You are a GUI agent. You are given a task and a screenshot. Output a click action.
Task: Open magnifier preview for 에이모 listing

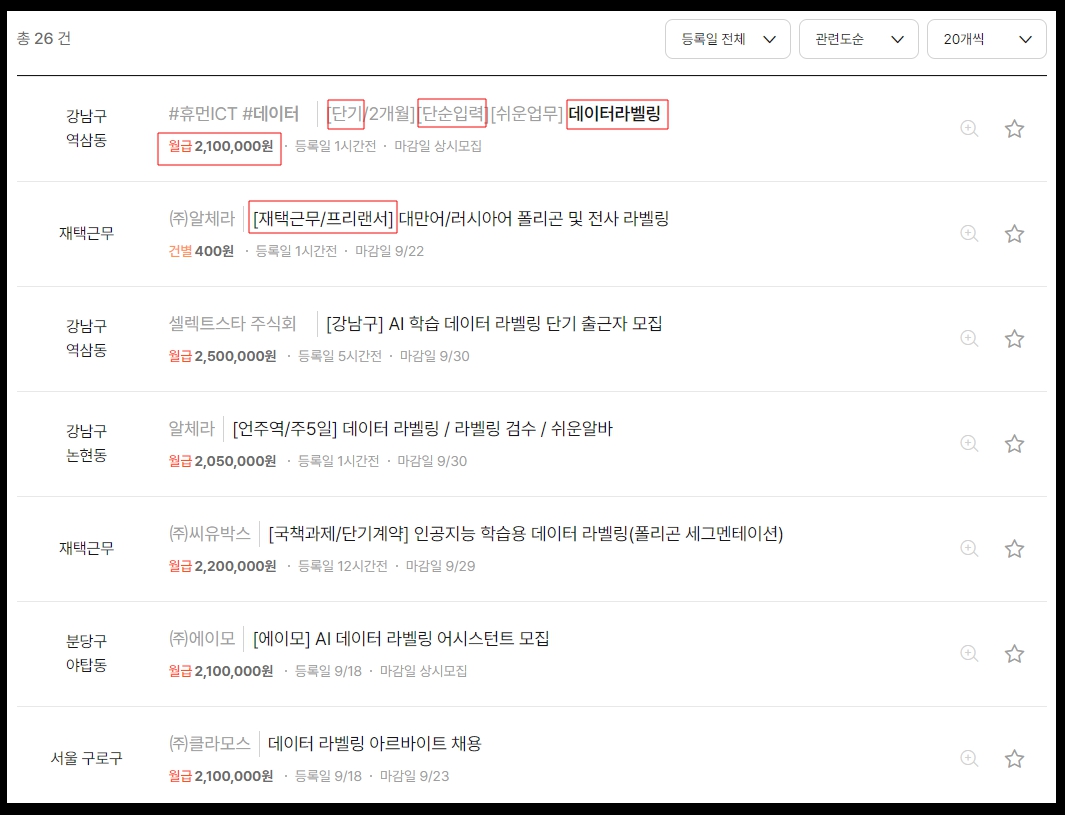(969, 653)
